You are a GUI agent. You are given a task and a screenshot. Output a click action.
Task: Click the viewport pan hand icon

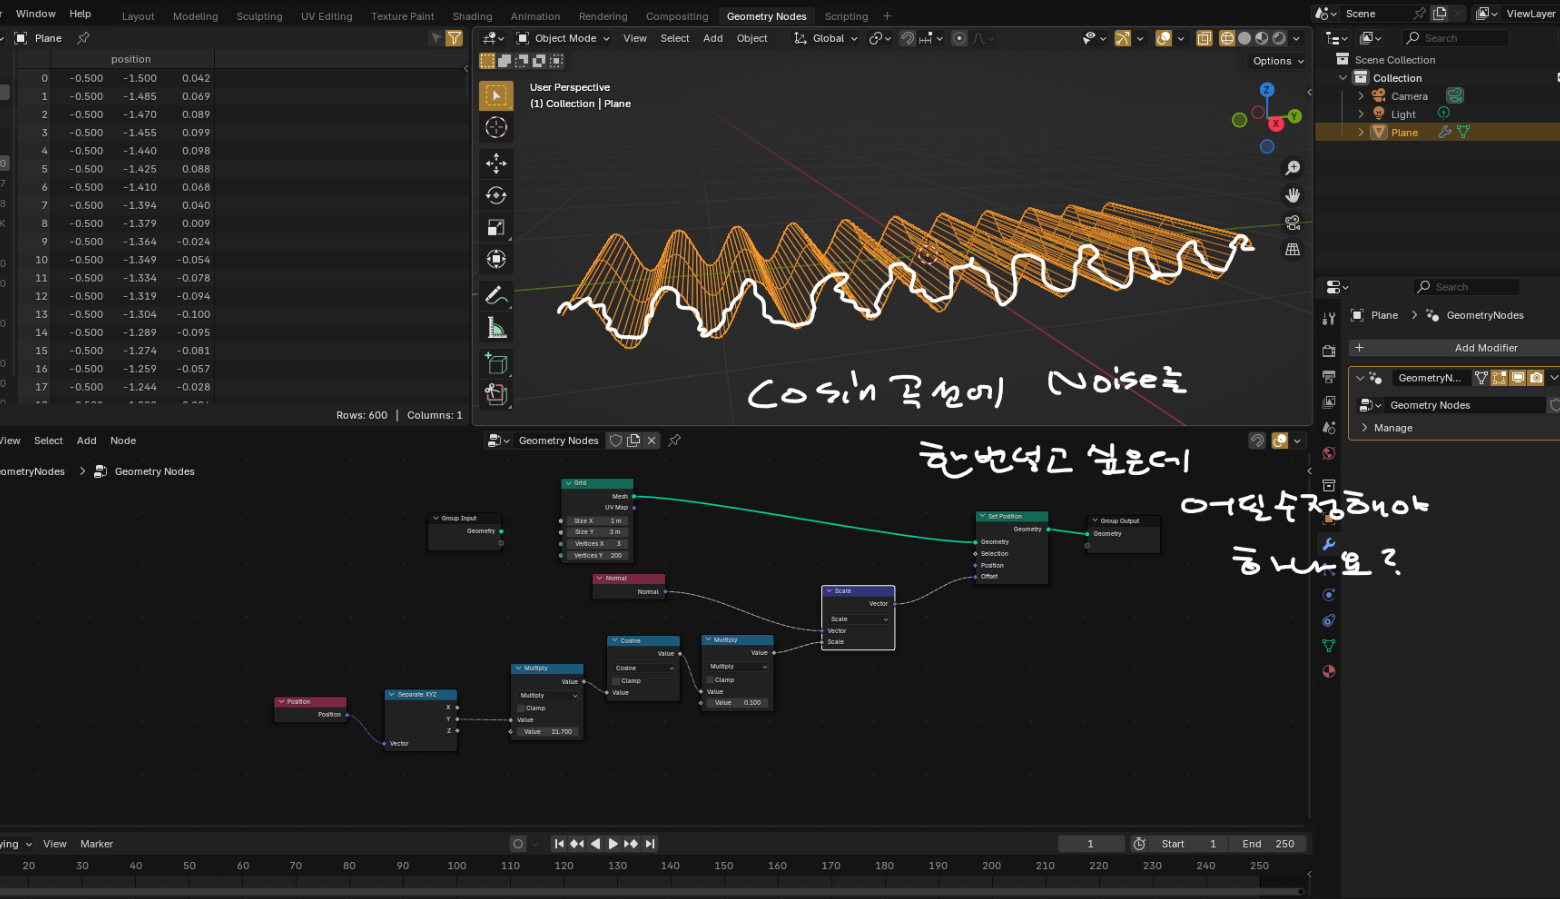[1292, 195]
